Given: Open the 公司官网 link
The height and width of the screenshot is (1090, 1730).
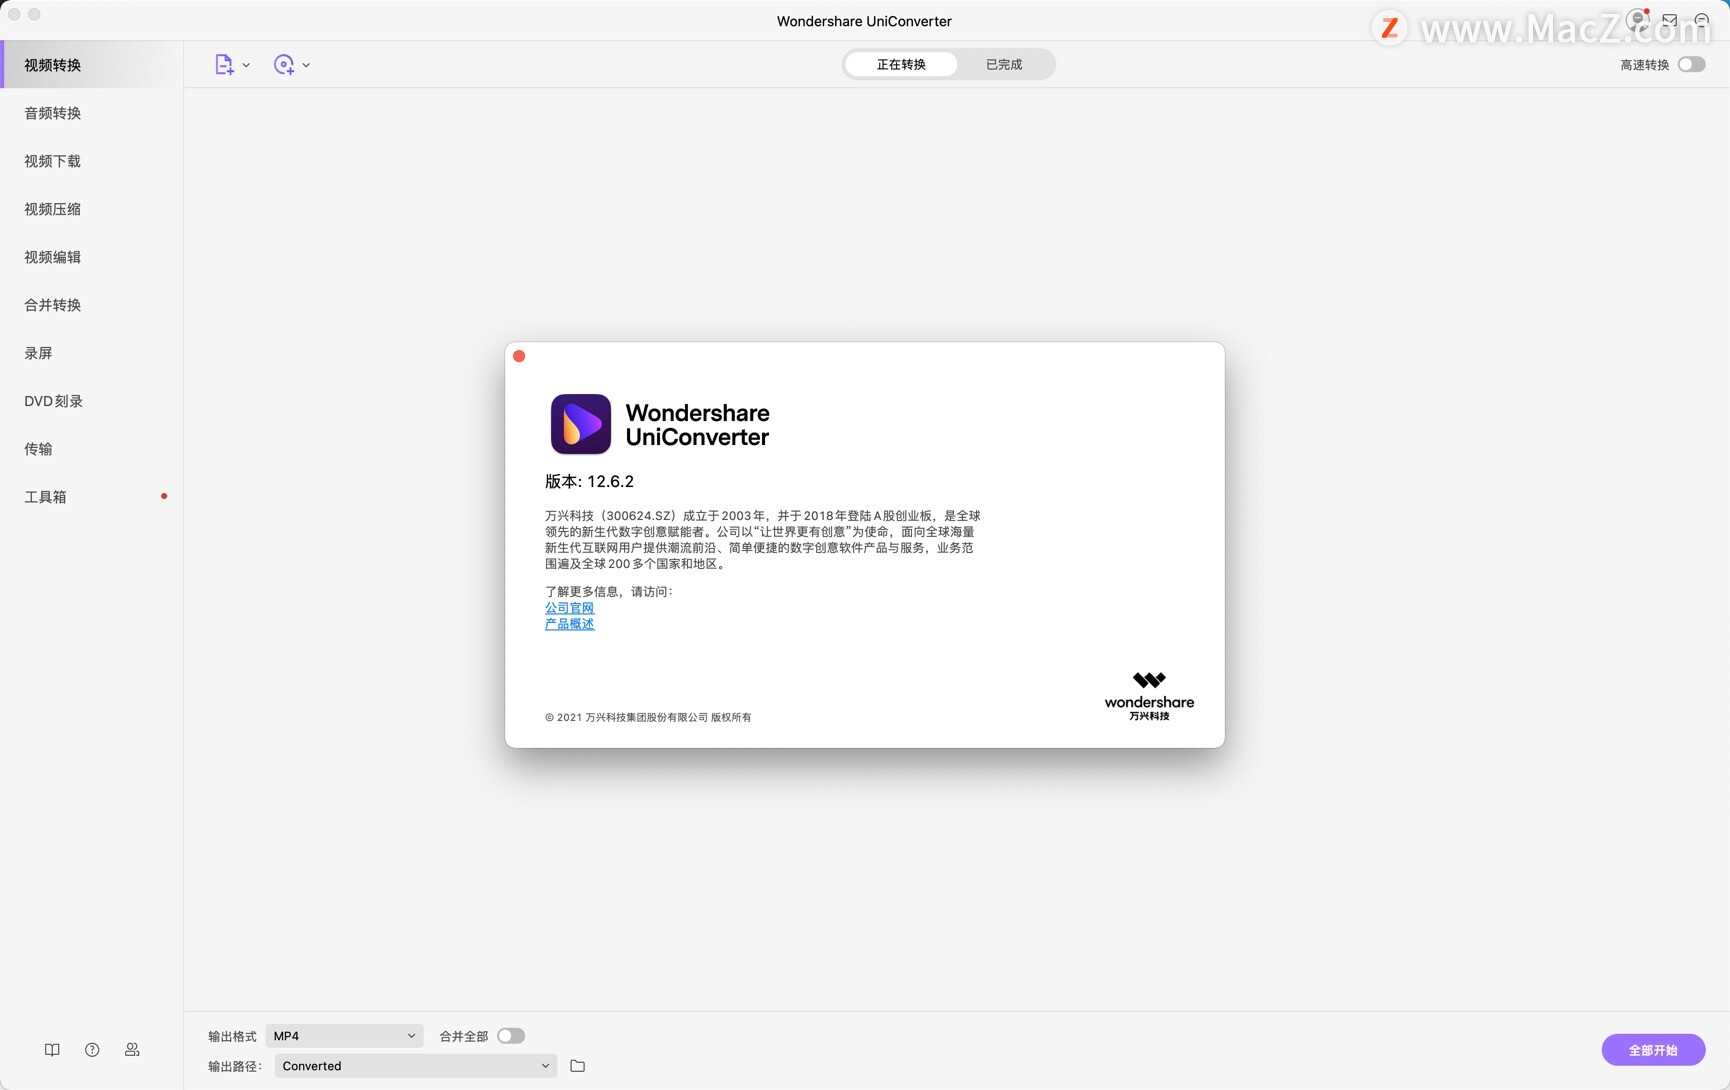Looking at the screenshot, I should [569, 608].
